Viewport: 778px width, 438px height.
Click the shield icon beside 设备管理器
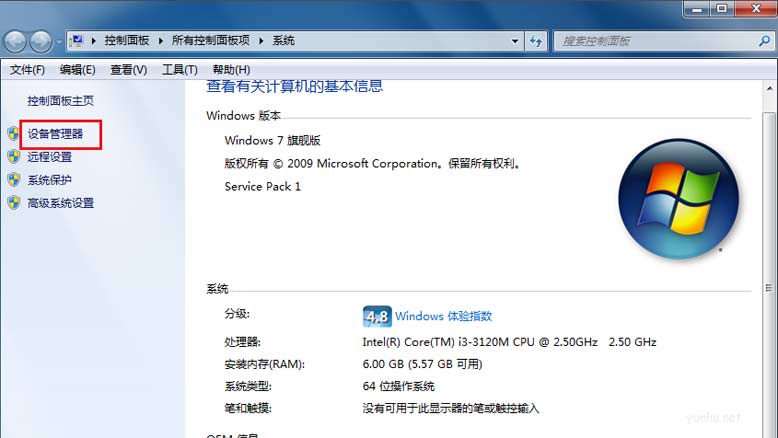pos(13,133)
